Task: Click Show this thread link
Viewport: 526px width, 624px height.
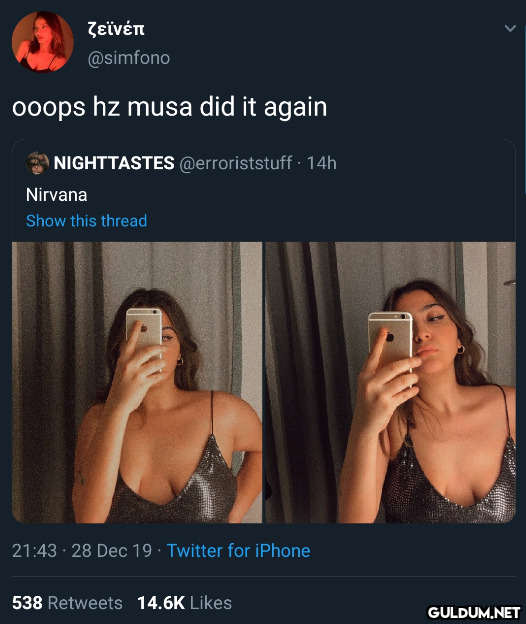Action: point(86,221)
